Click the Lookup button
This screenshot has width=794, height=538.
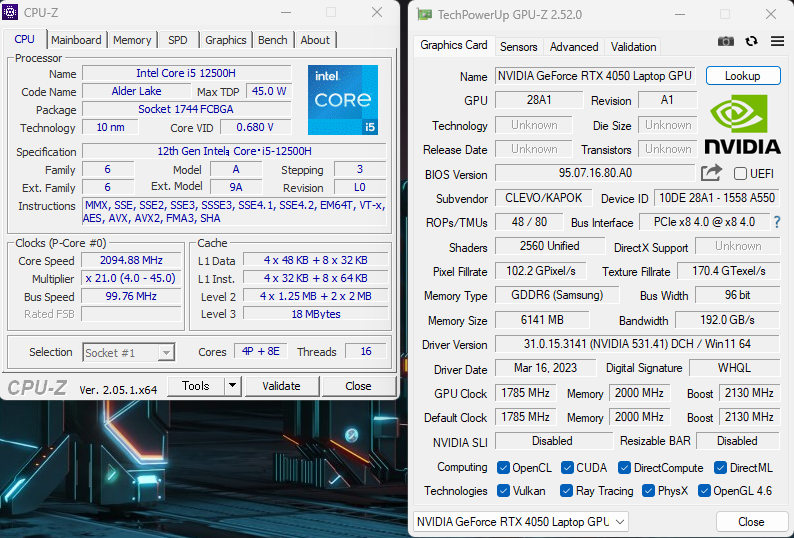pos(743,75)
